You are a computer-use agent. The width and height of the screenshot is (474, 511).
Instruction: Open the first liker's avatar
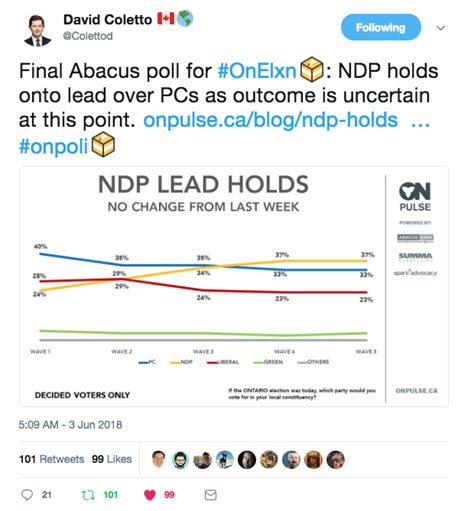coord(158,460)
